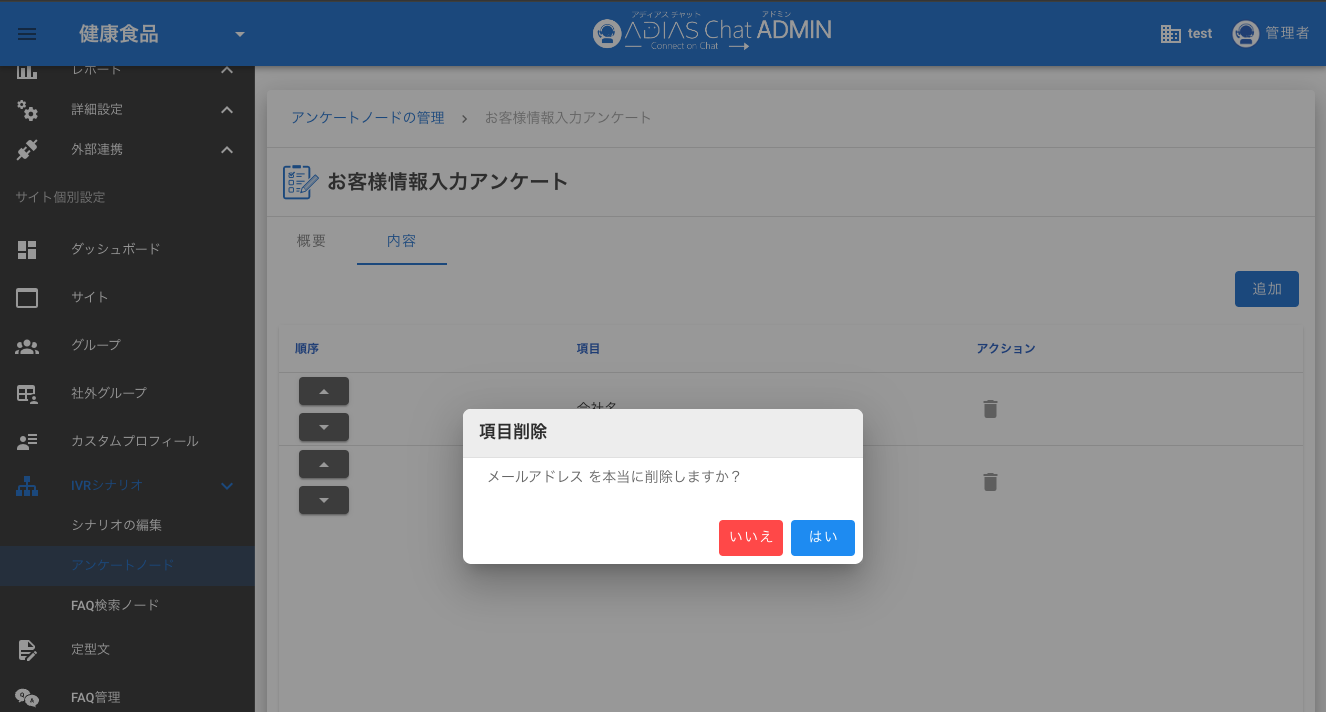Expand the 詳細設定 sidebar section
The image size is (1326, 712).
[x=227, y=110]
